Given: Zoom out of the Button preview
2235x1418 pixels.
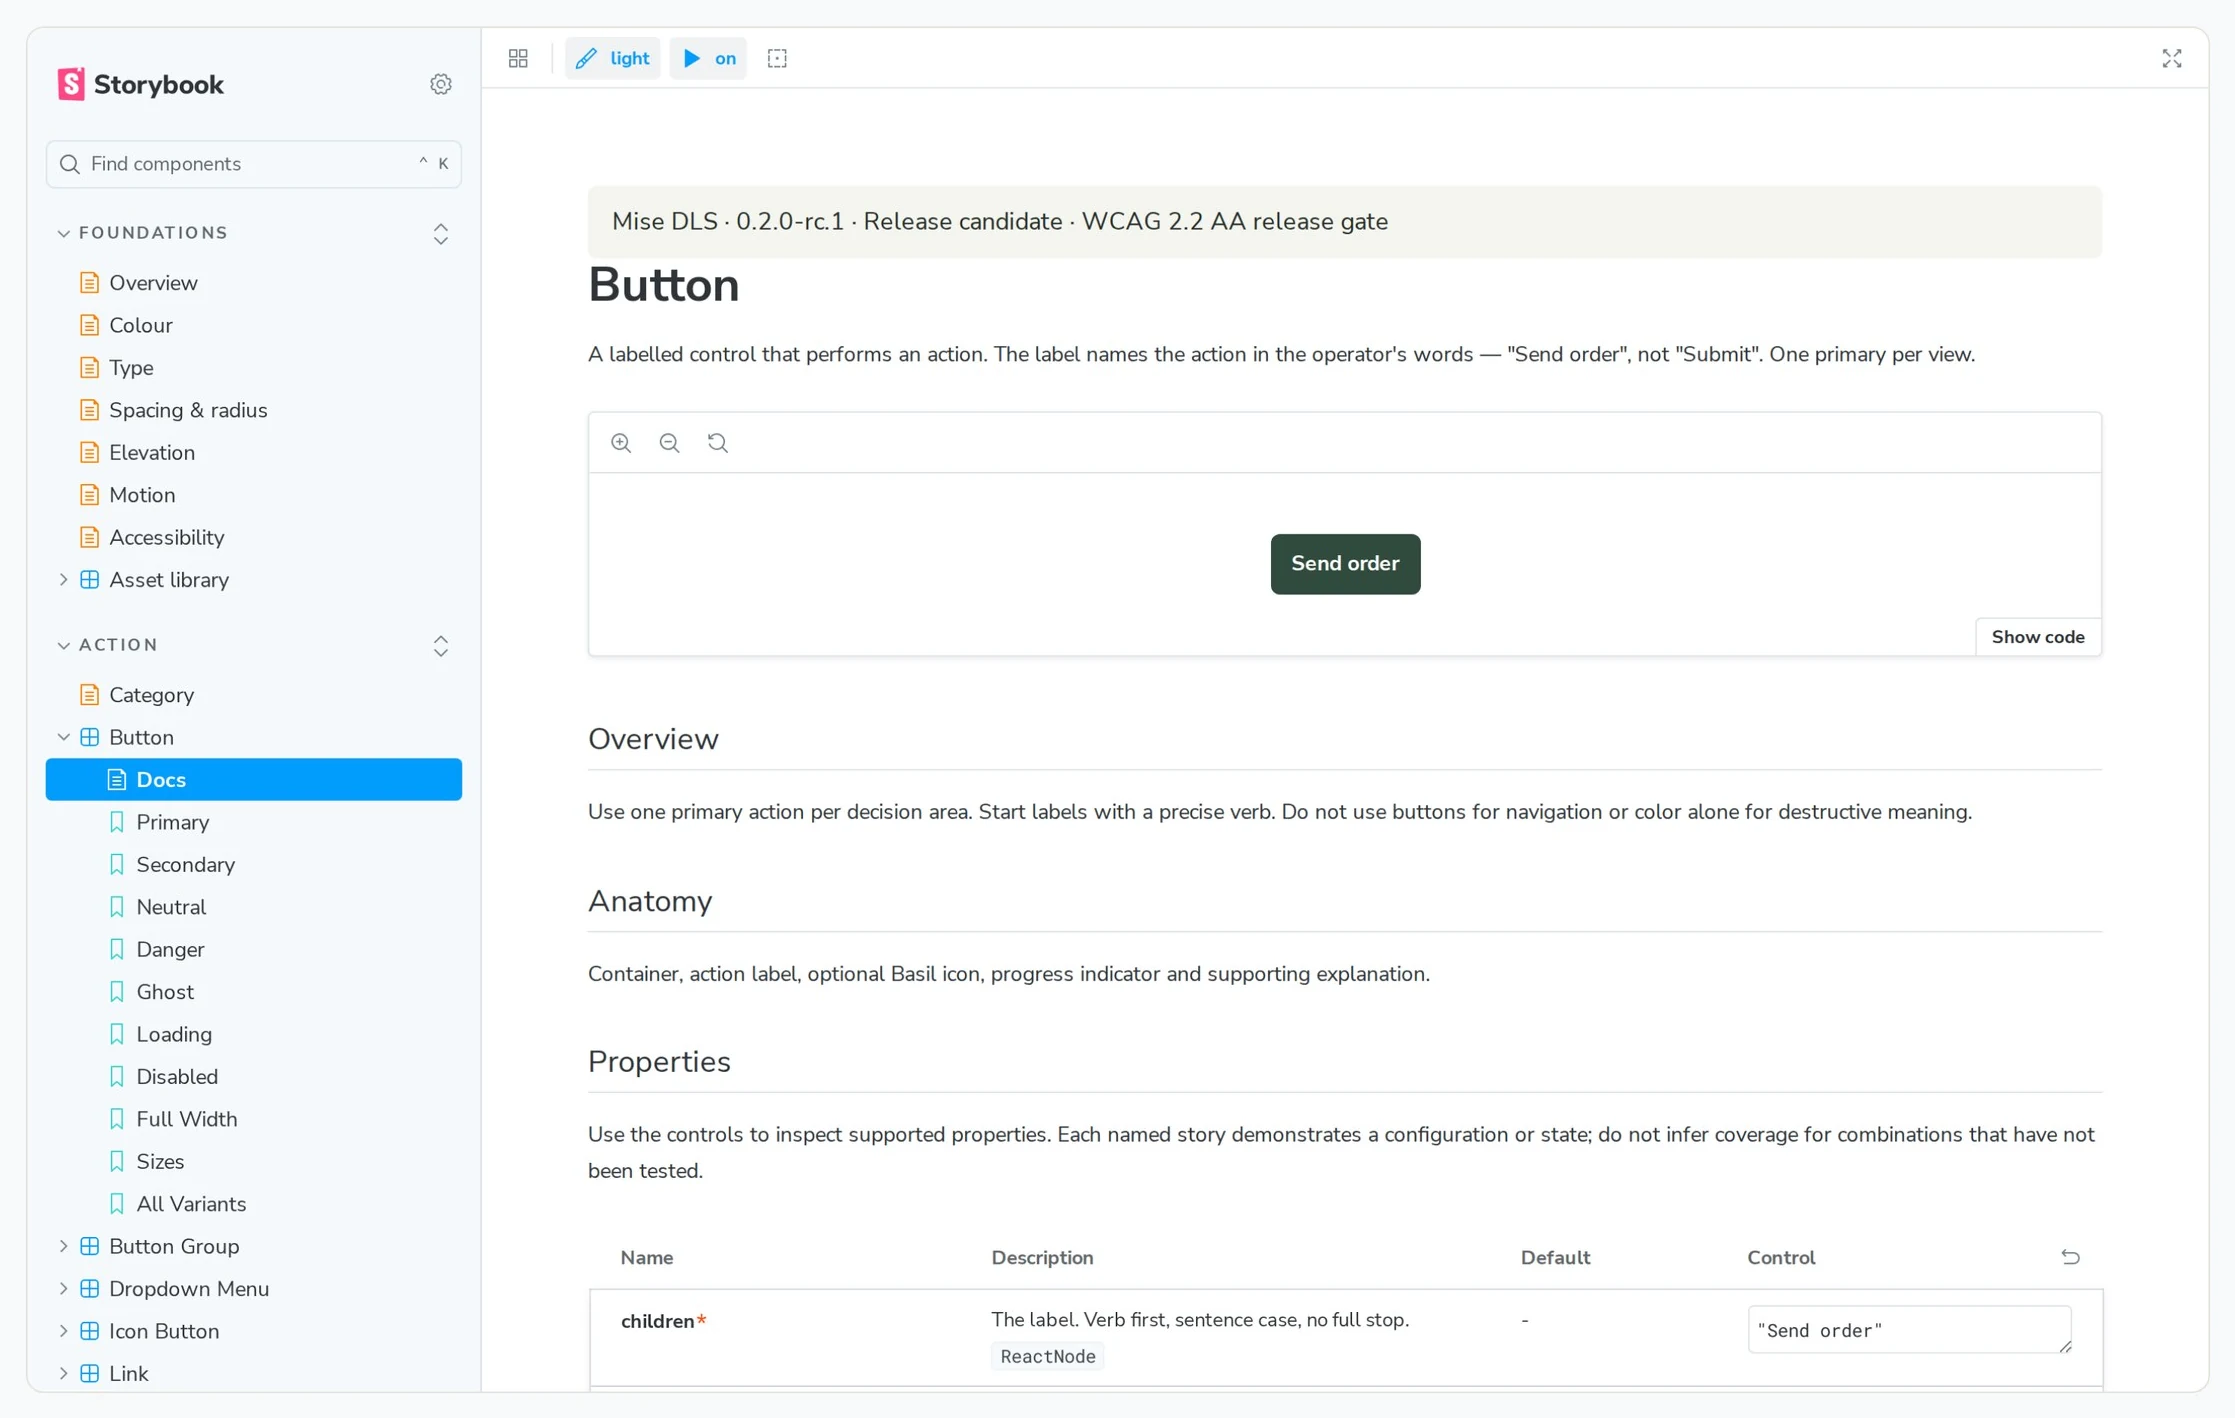Looking at the screenshot, I should click(x=669, y=443).
